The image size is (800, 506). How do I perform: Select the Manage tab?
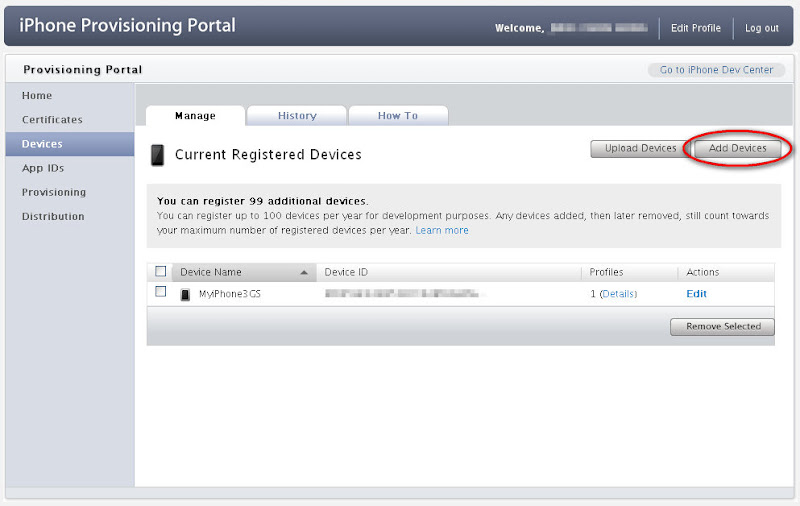(x=195, y=116)
